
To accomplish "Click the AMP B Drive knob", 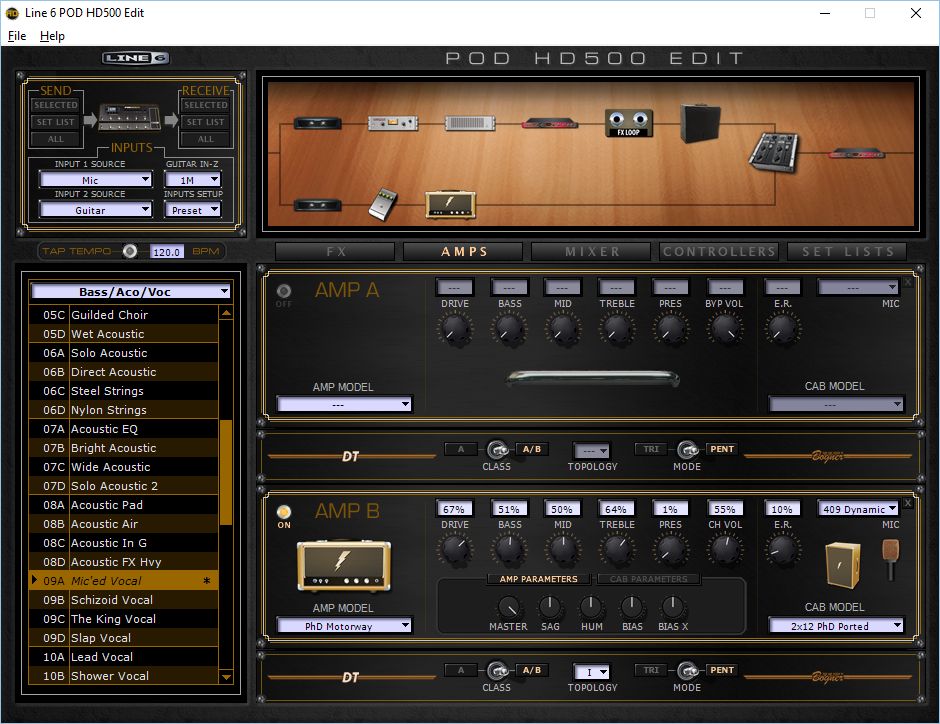I will pos(455,550).
